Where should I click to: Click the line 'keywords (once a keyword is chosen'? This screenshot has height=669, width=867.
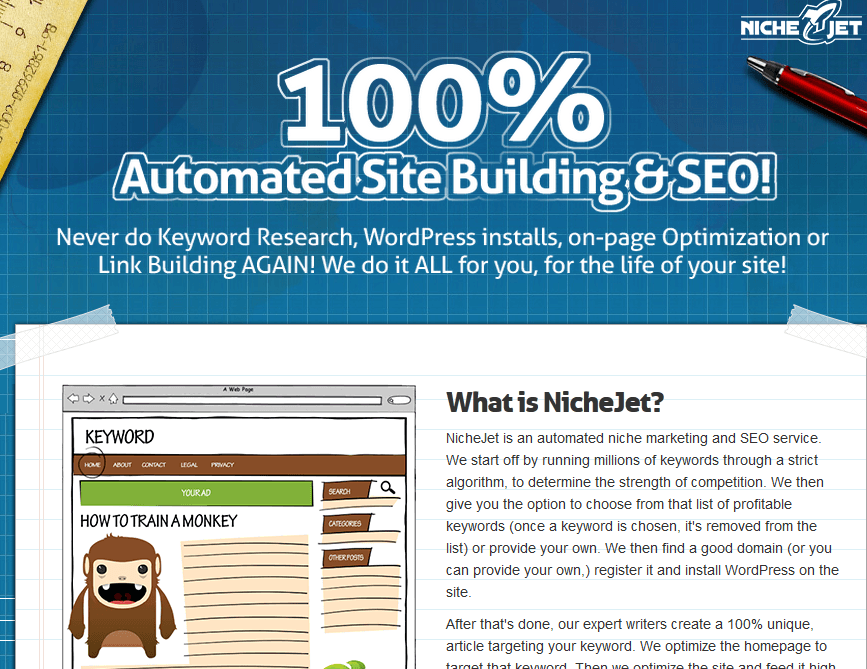631,526
